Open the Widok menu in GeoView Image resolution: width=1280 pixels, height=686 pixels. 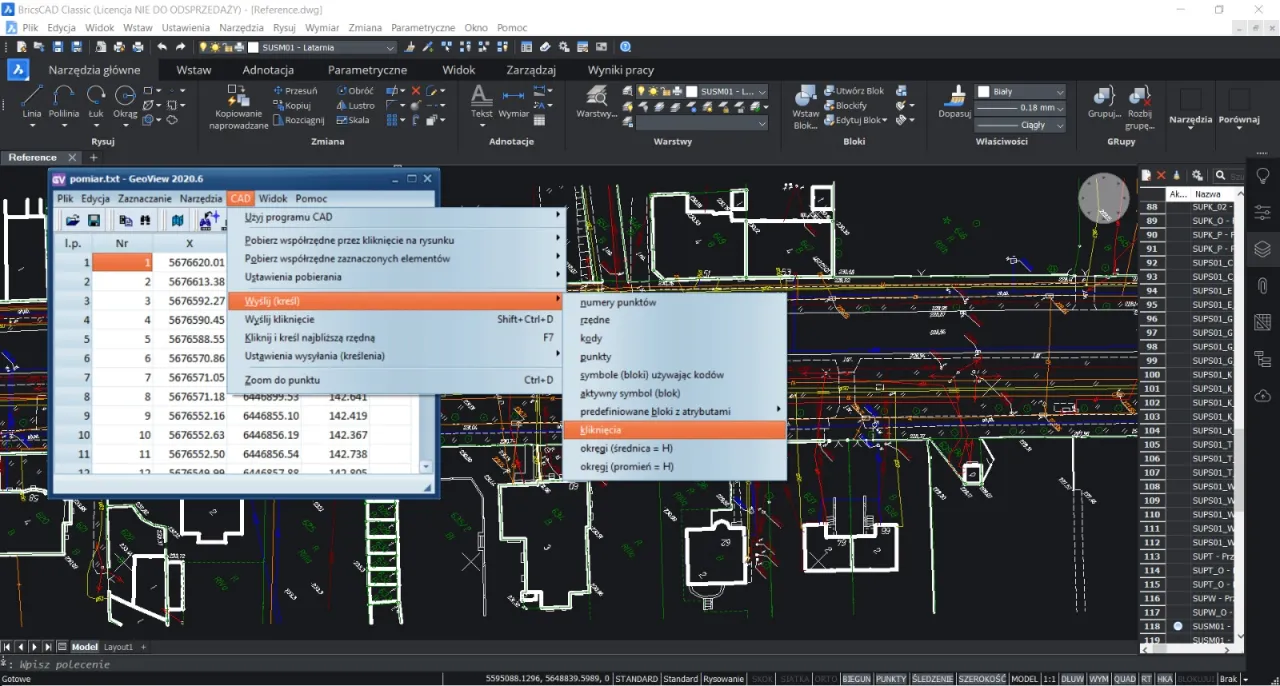pyautogui.click(x=272, y=198)
